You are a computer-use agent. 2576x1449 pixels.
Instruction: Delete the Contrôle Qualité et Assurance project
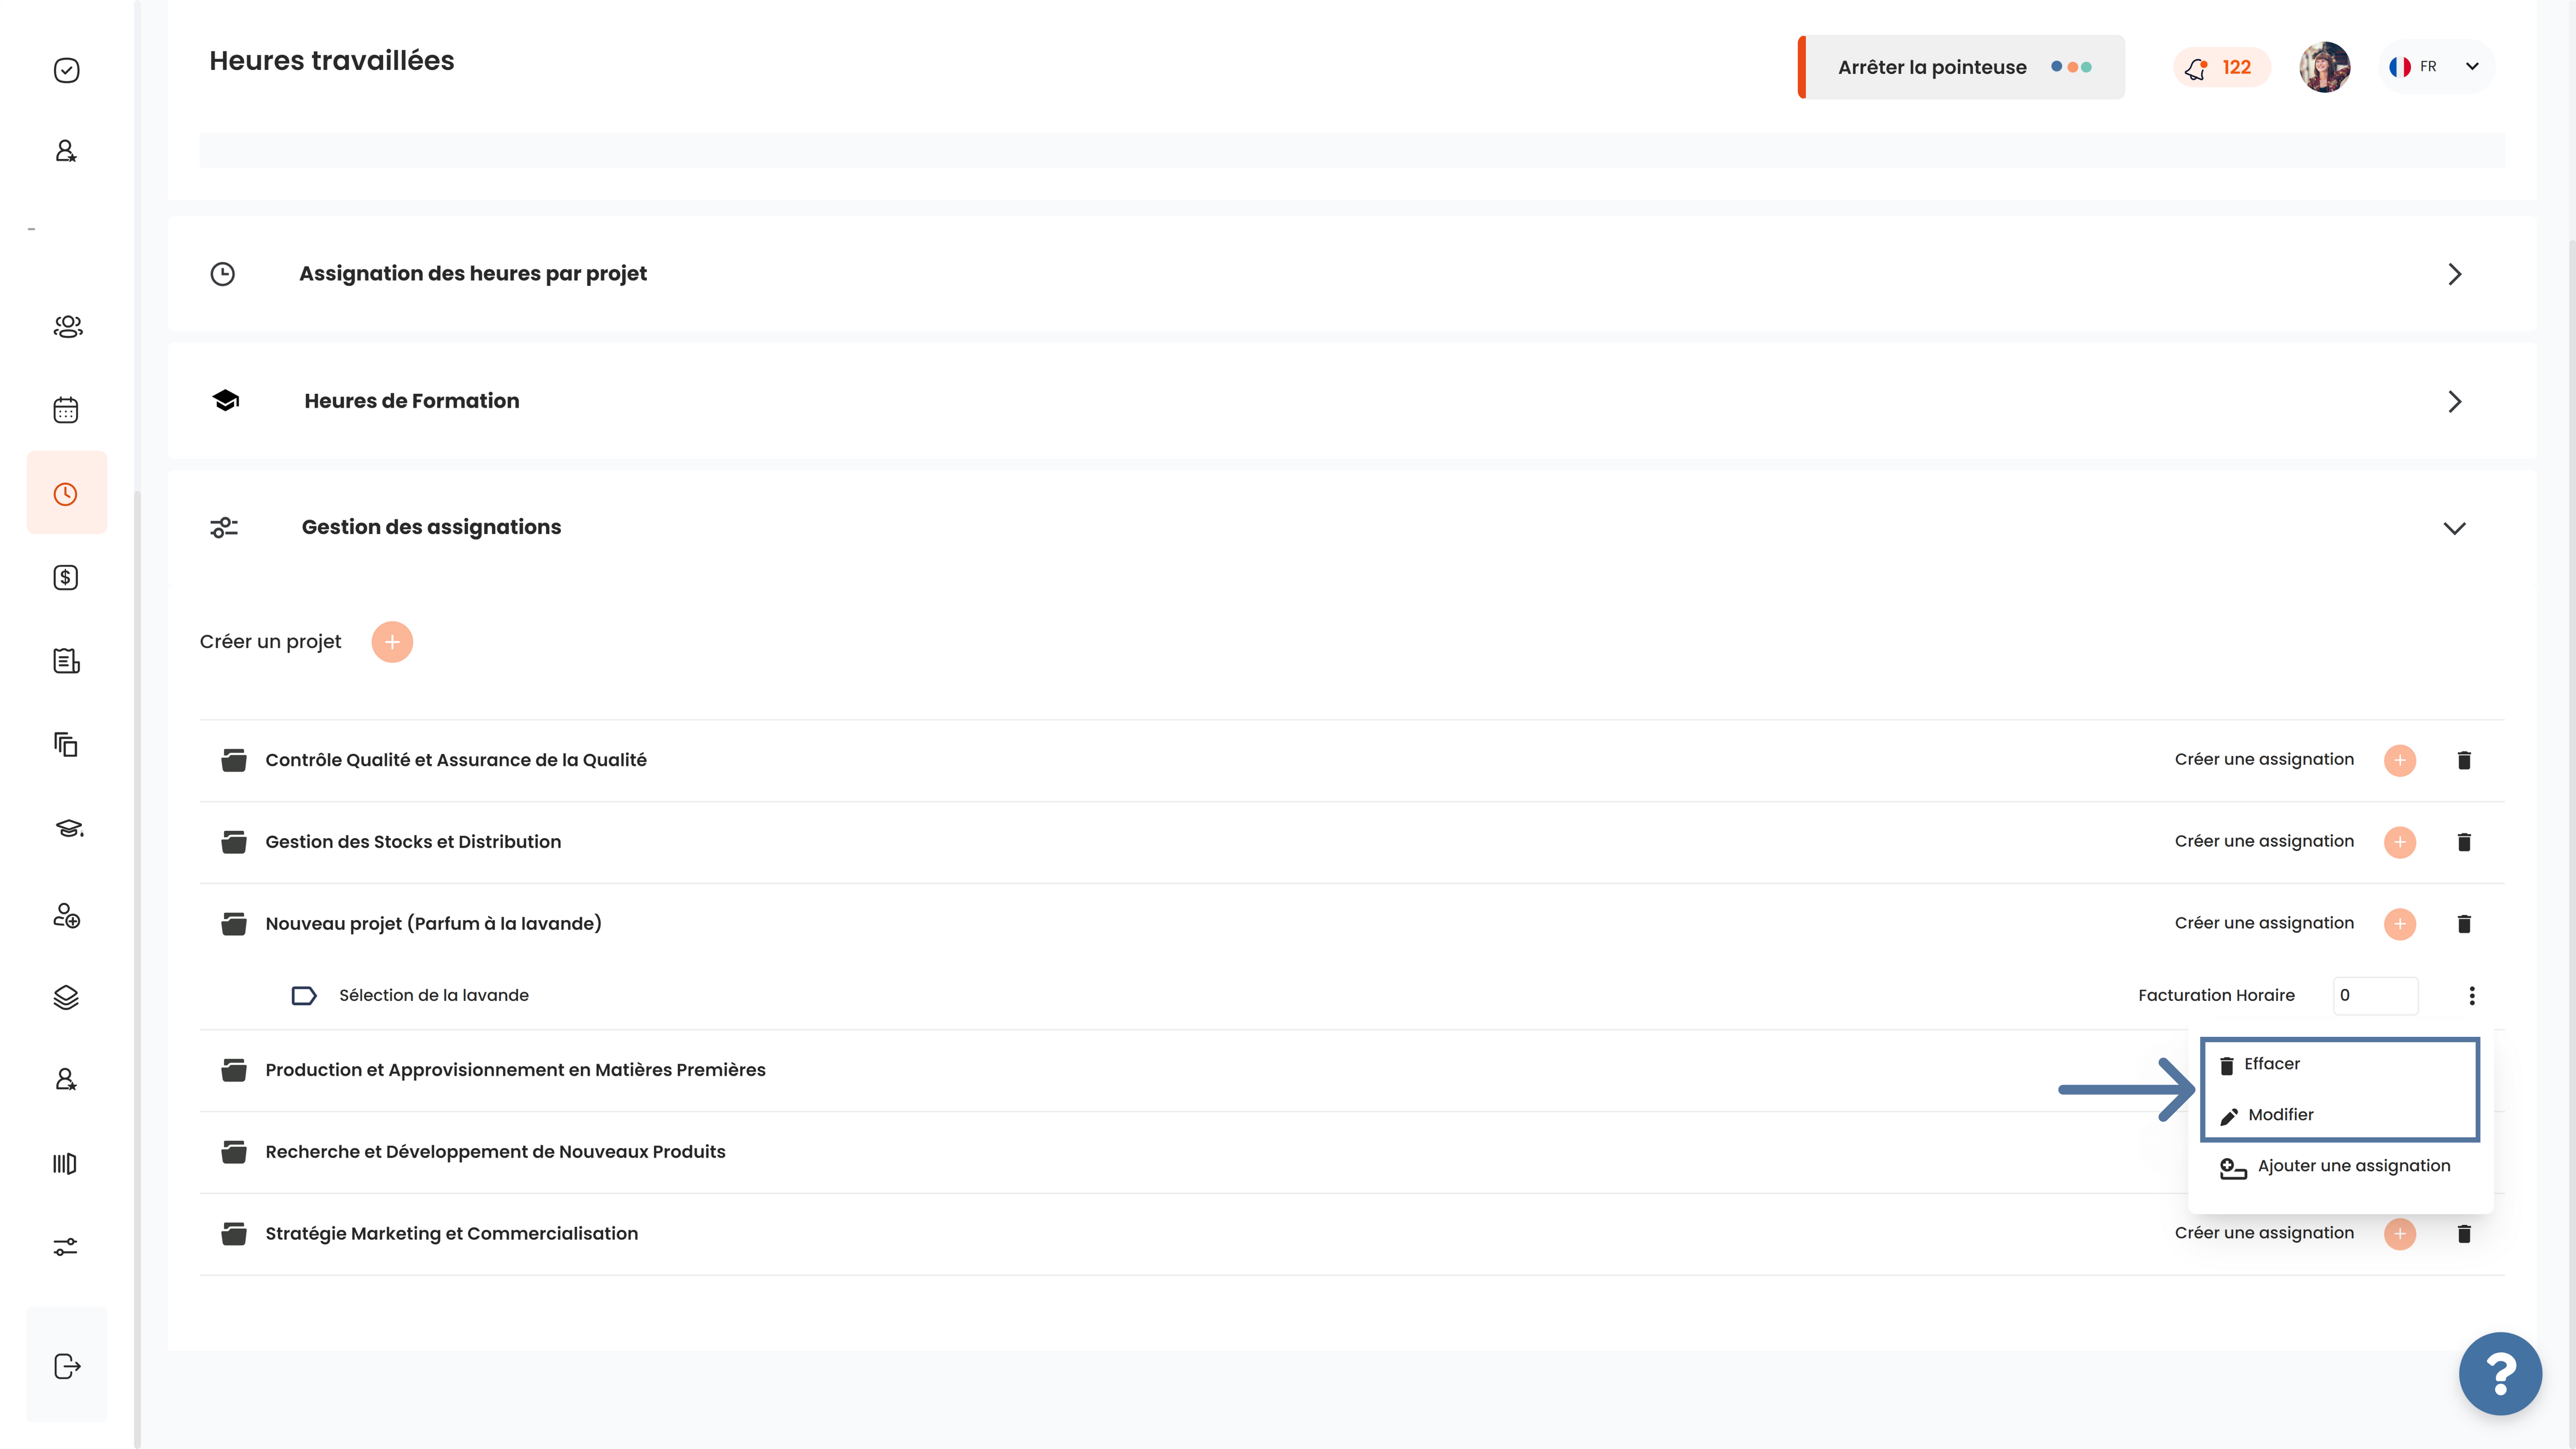point(2464,760)
